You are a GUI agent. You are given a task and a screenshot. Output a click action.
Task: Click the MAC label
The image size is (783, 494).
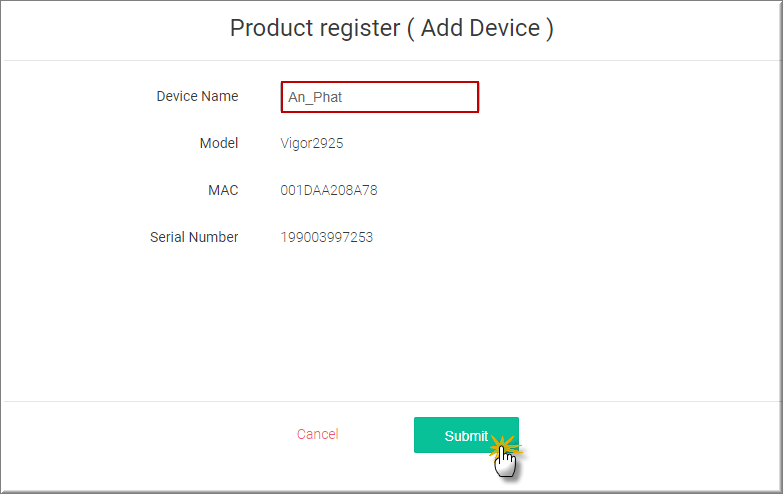coord(222,190)
